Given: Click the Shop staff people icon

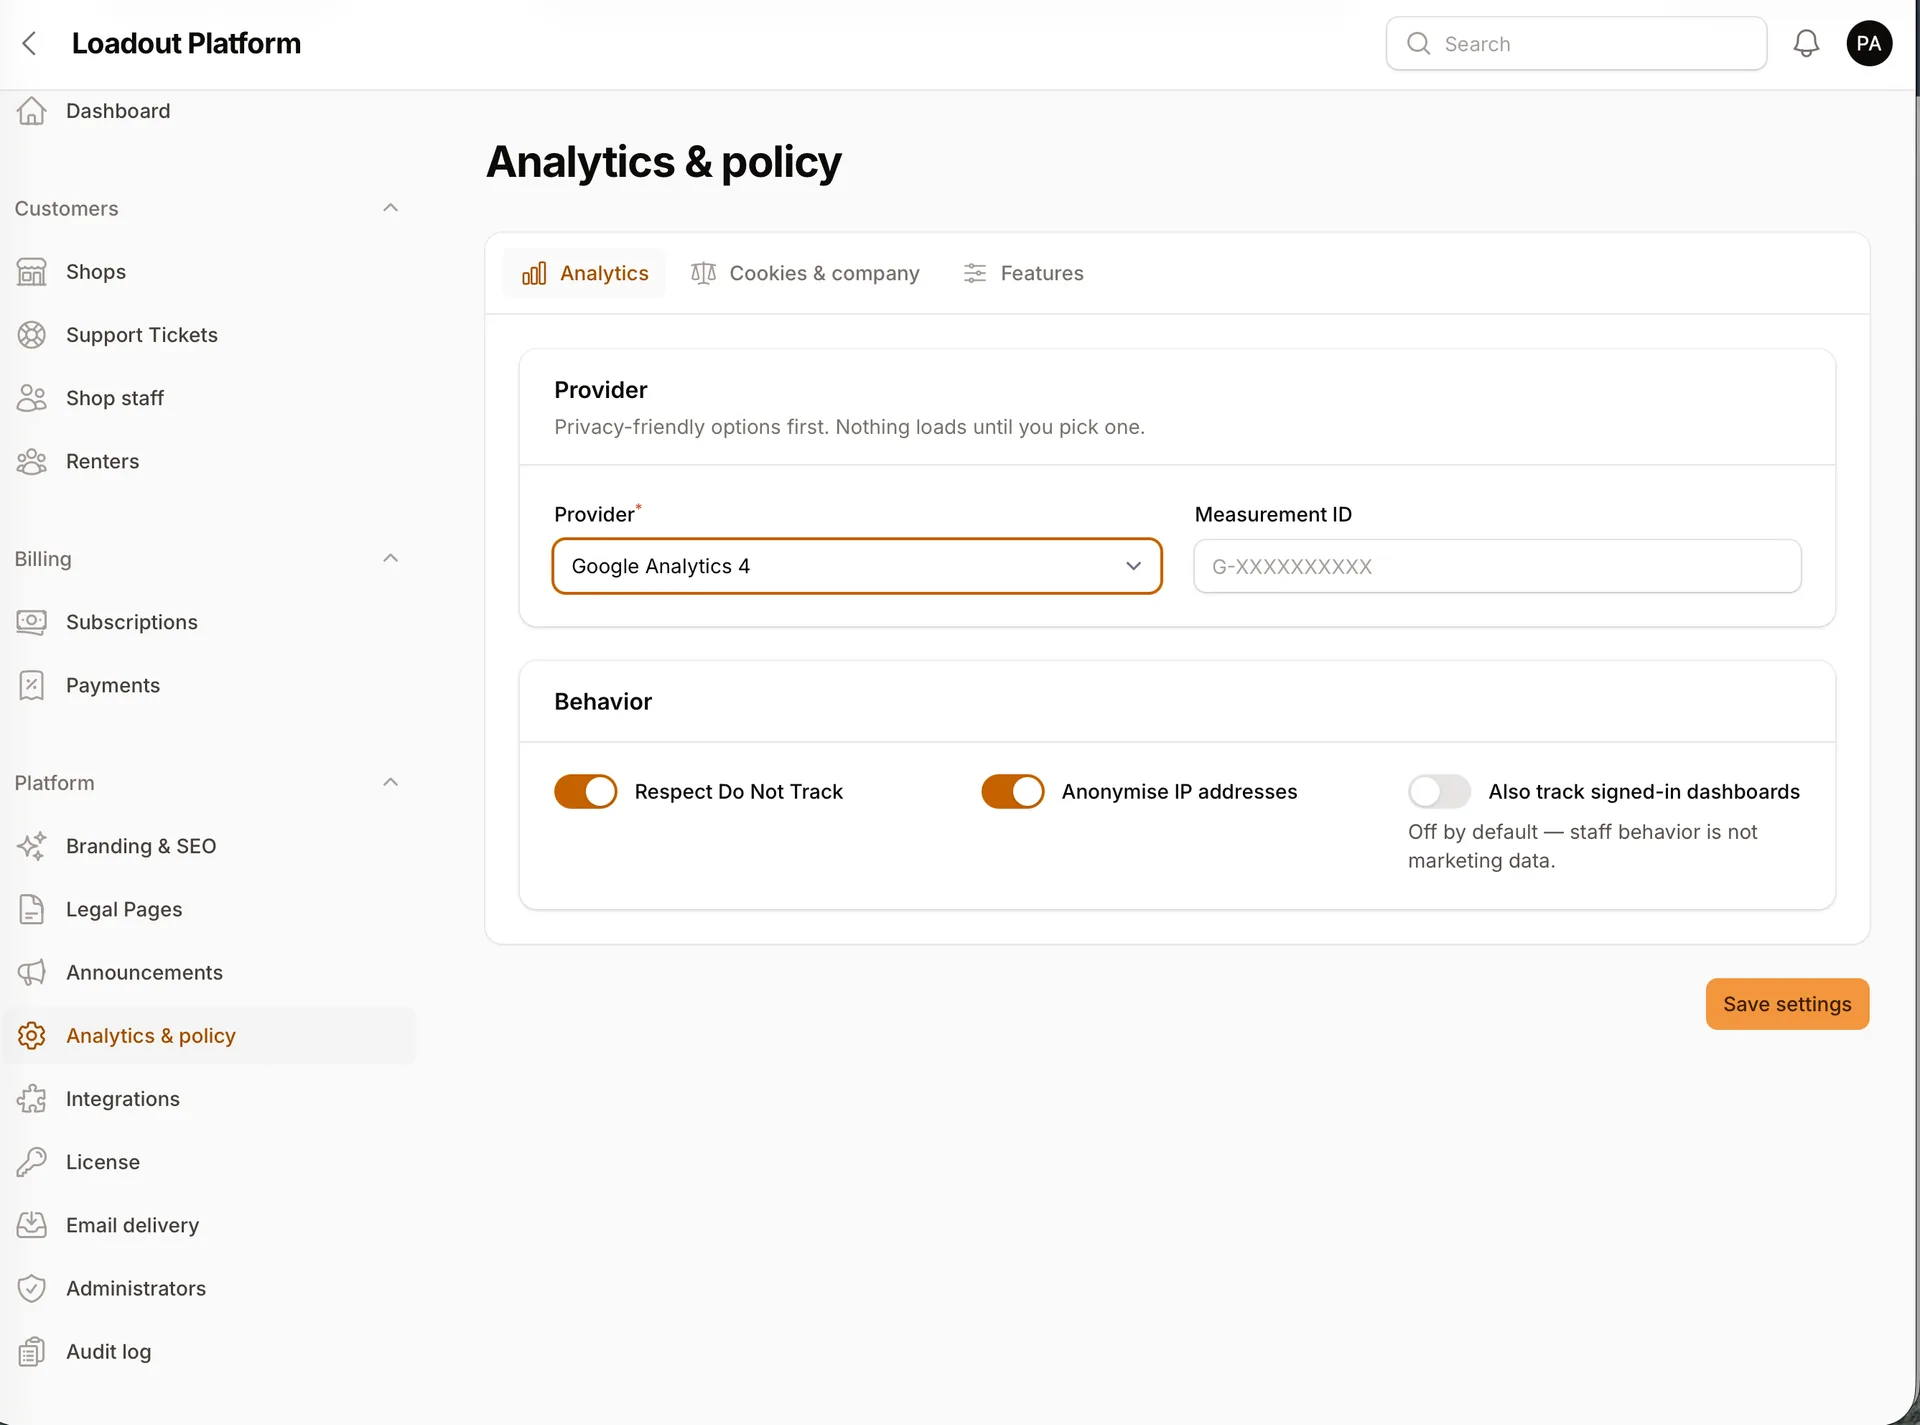Looking at the screenshot, I should pos(32,398).
